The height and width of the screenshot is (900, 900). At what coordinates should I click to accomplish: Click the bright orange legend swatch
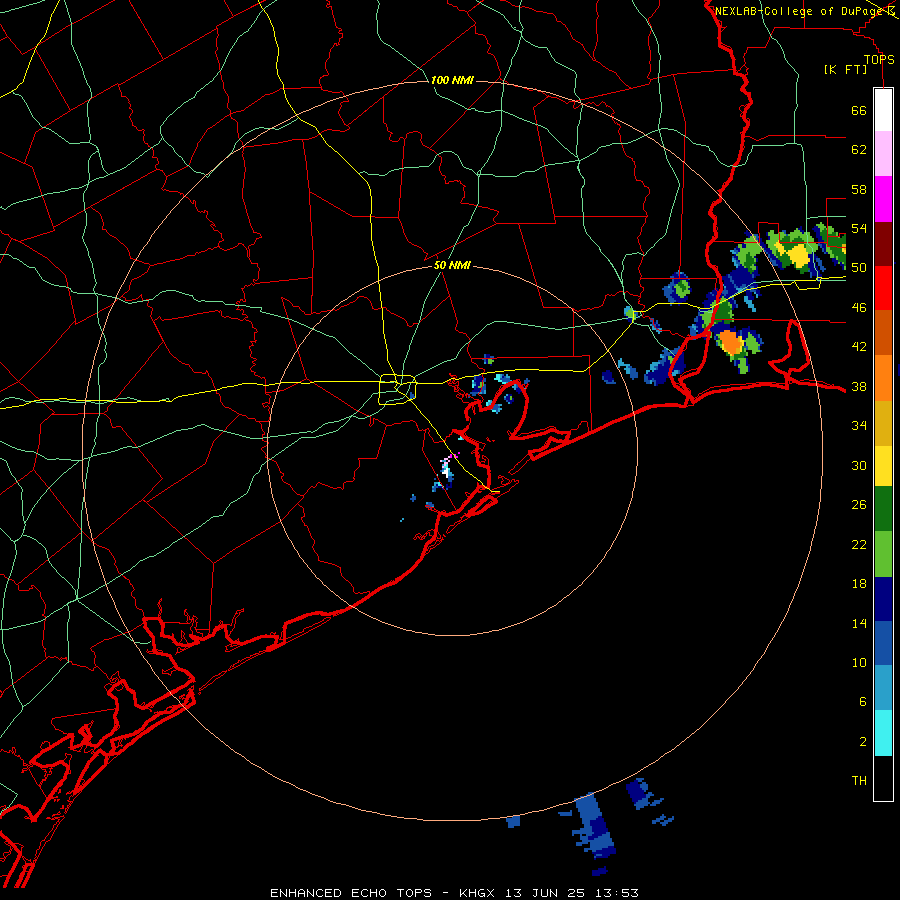pyautogui.click(x=883, y=378)
